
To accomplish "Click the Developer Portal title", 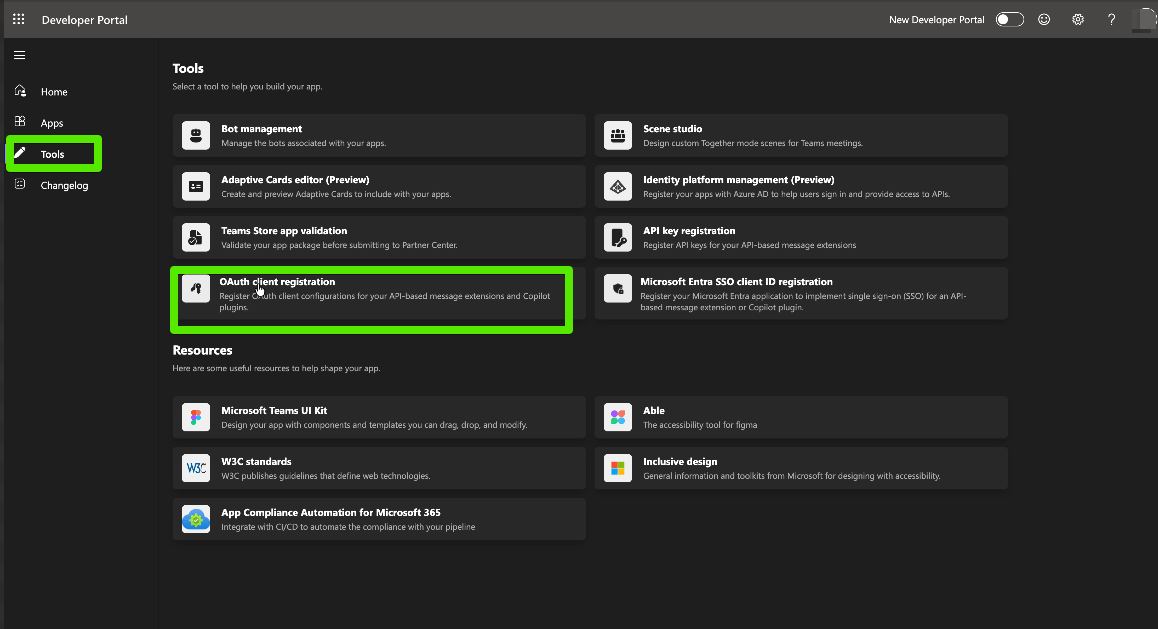I will pyautogui.click(x=85, y=20).
